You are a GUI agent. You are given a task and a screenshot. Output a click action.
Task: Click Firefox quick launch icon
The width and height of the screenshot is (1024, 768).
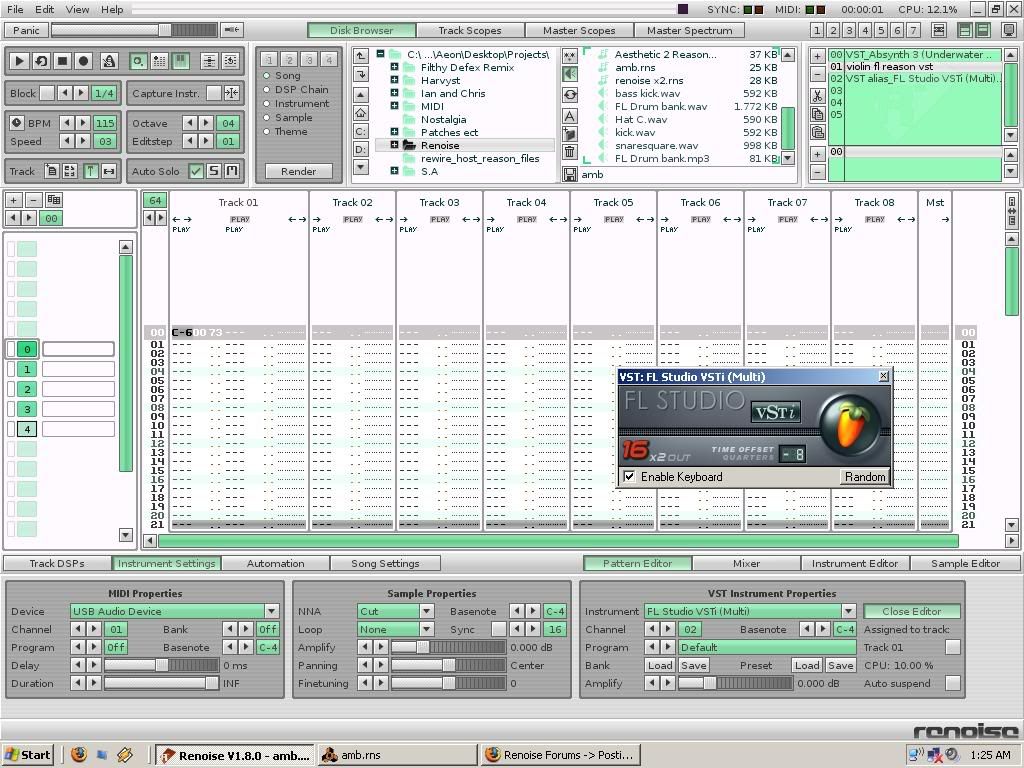point(79,755)
